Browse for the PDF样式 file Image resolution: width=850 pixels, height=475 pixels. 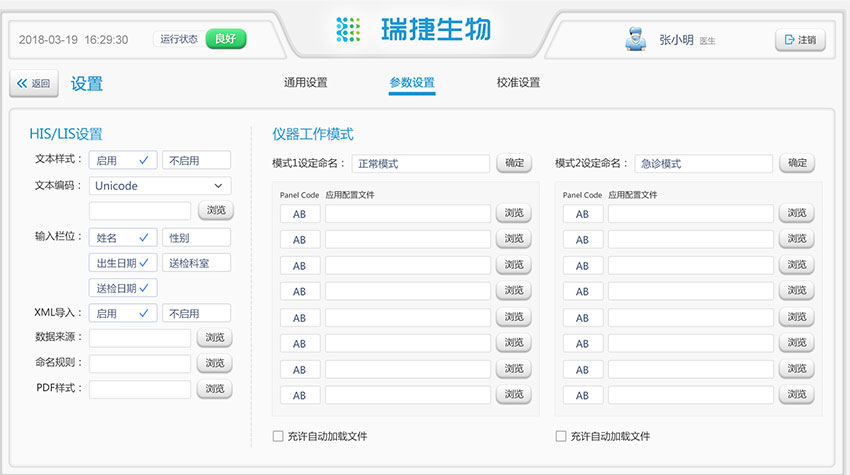214,389
